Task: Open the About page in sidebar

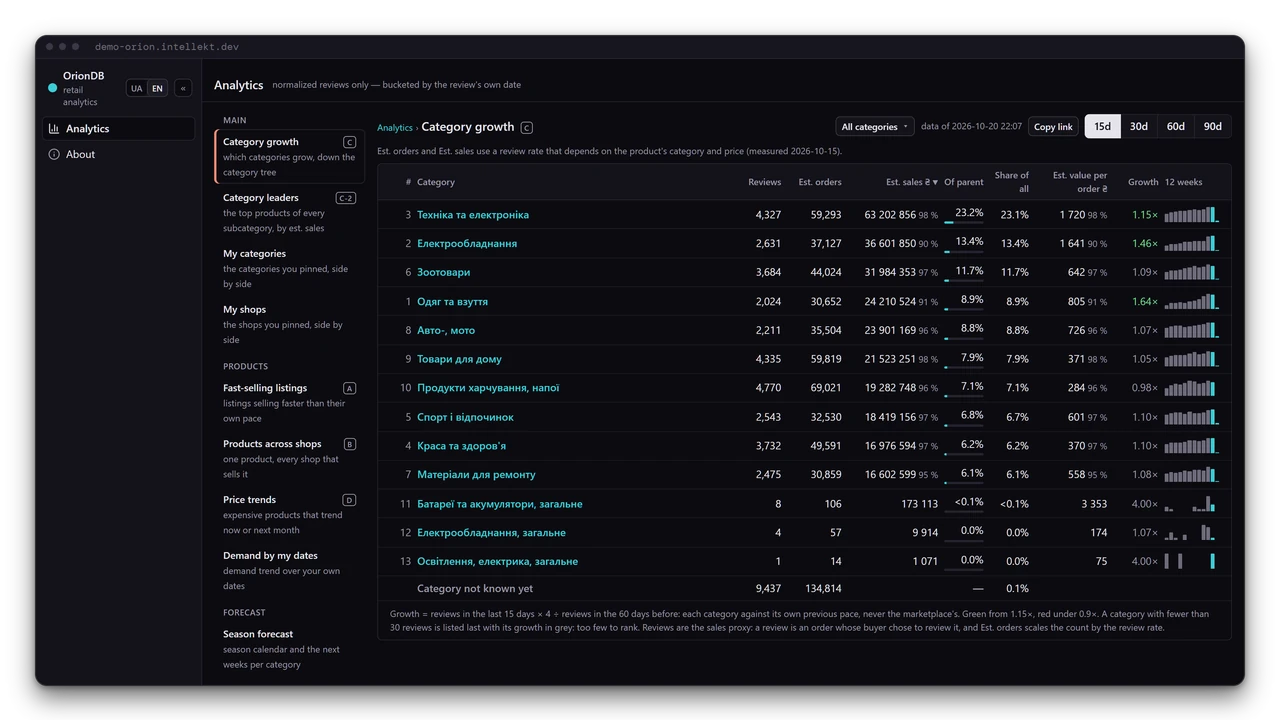Action: [118, 155]
